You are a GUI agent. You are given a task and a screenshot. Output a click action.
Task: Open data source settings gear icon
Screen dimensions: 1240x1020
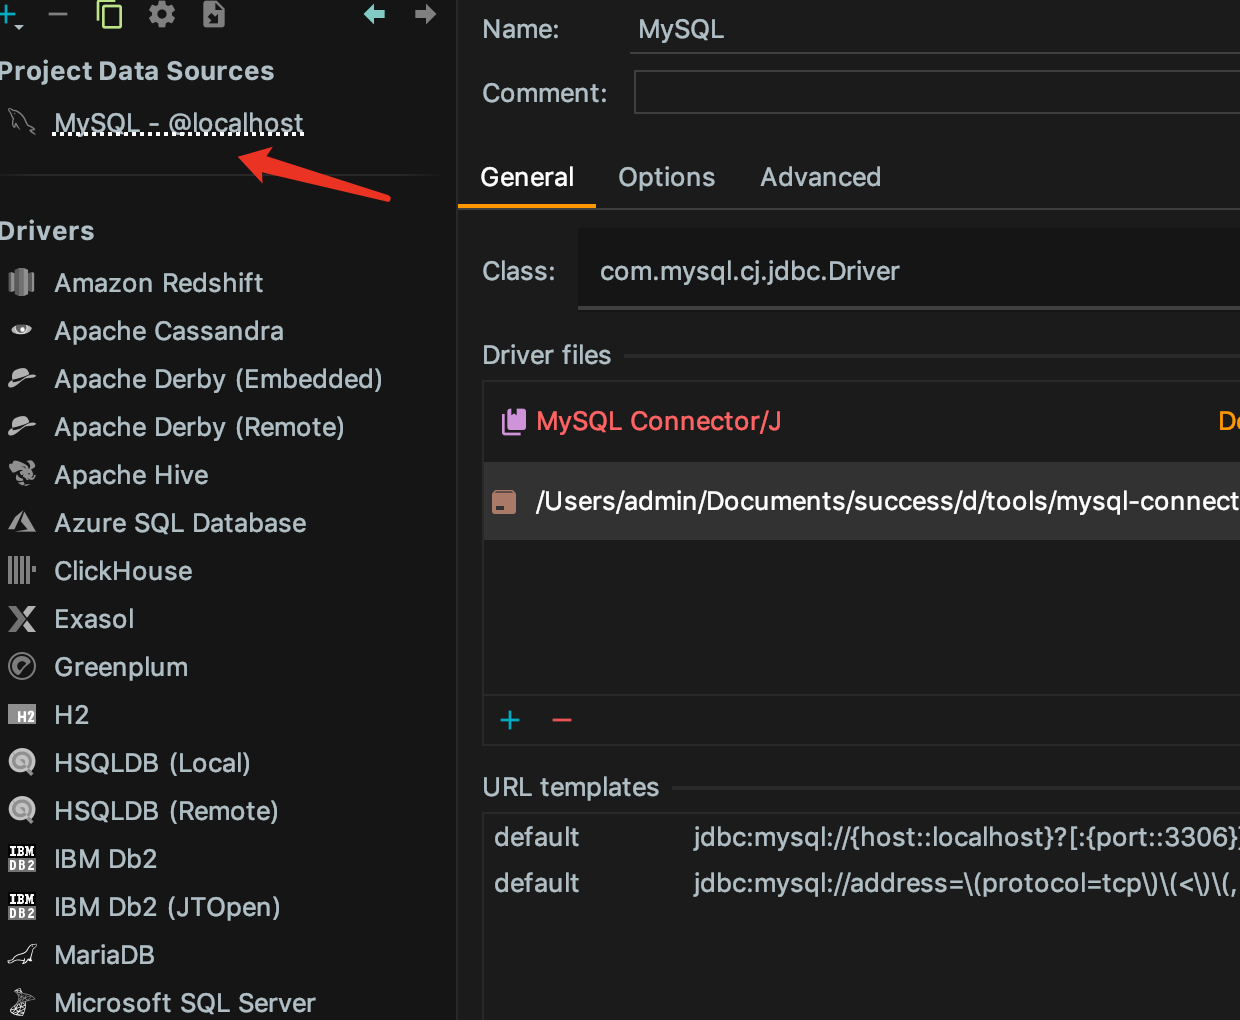point(162,14)
